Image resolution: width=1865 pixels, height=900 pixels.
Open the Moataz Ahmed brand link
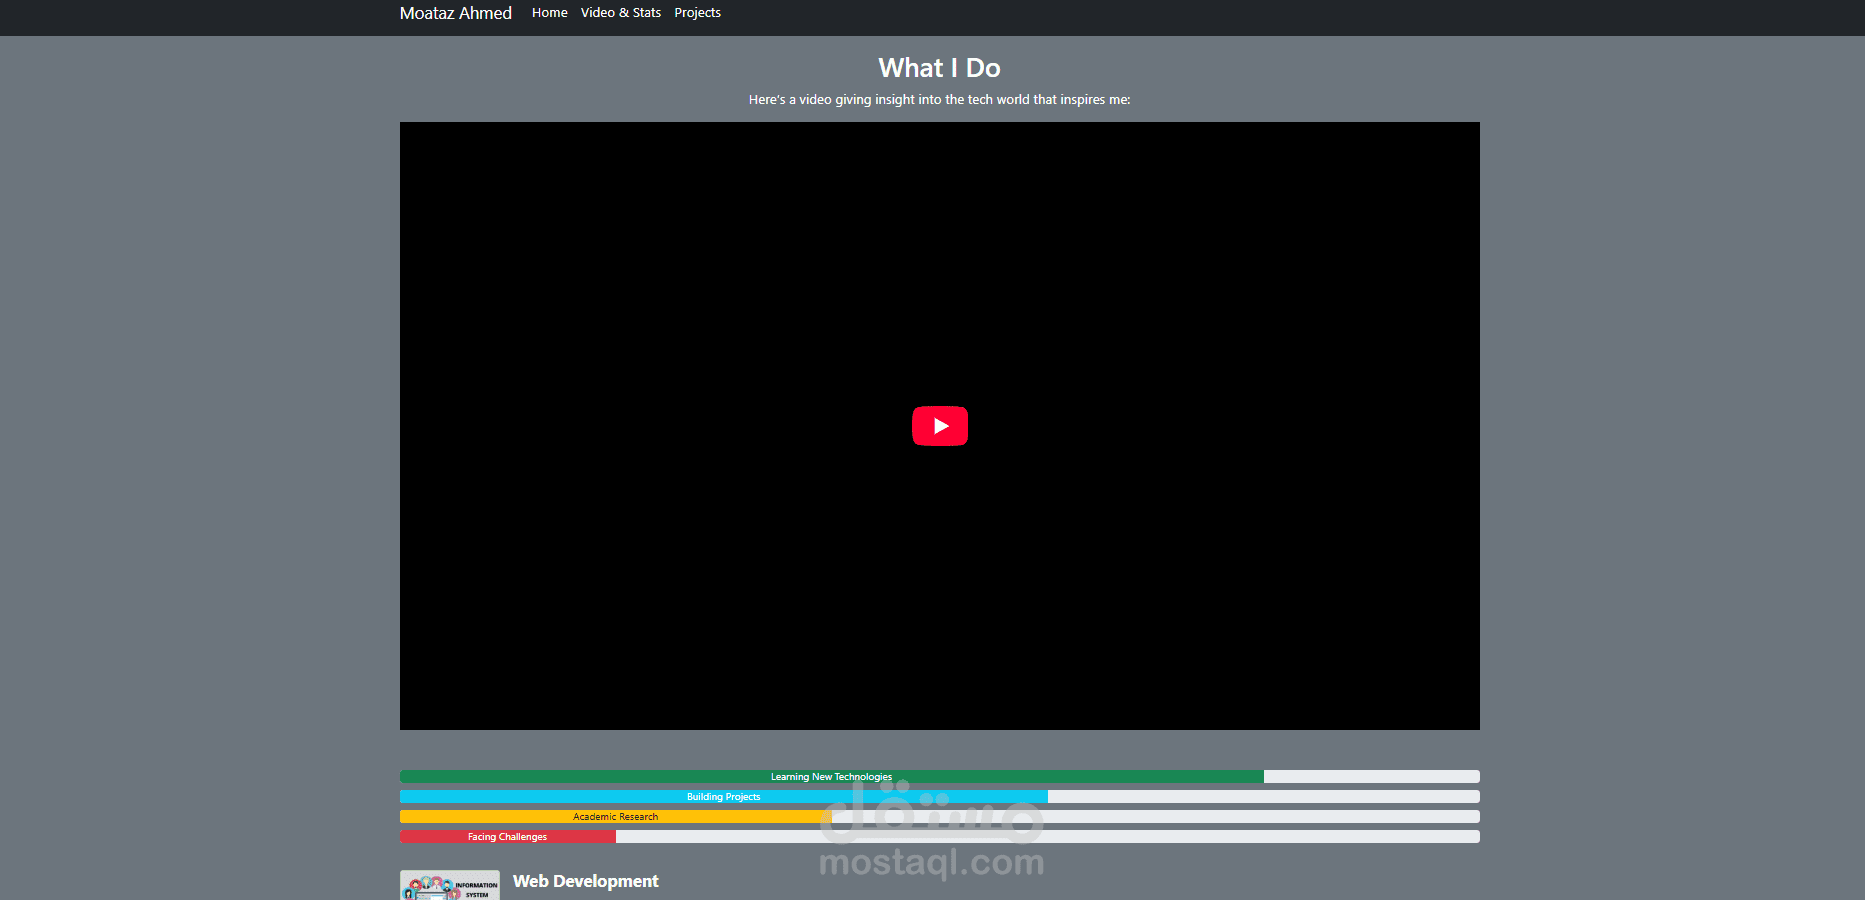(x=456, y=13)
